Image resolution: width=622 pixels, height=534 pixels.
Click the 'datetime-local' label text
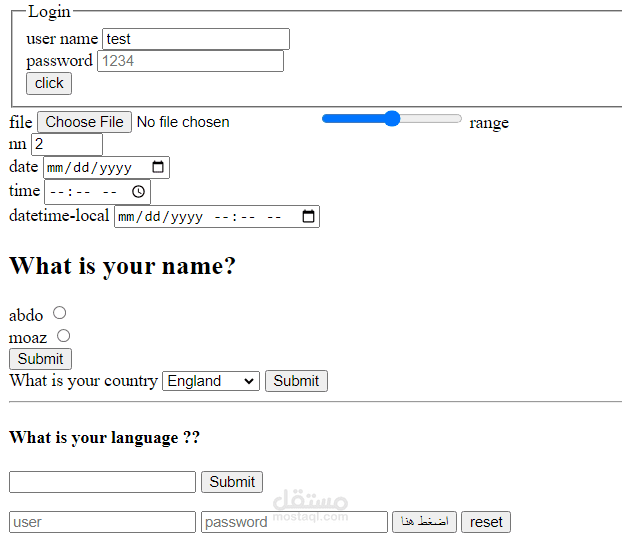tap(59, 216)
